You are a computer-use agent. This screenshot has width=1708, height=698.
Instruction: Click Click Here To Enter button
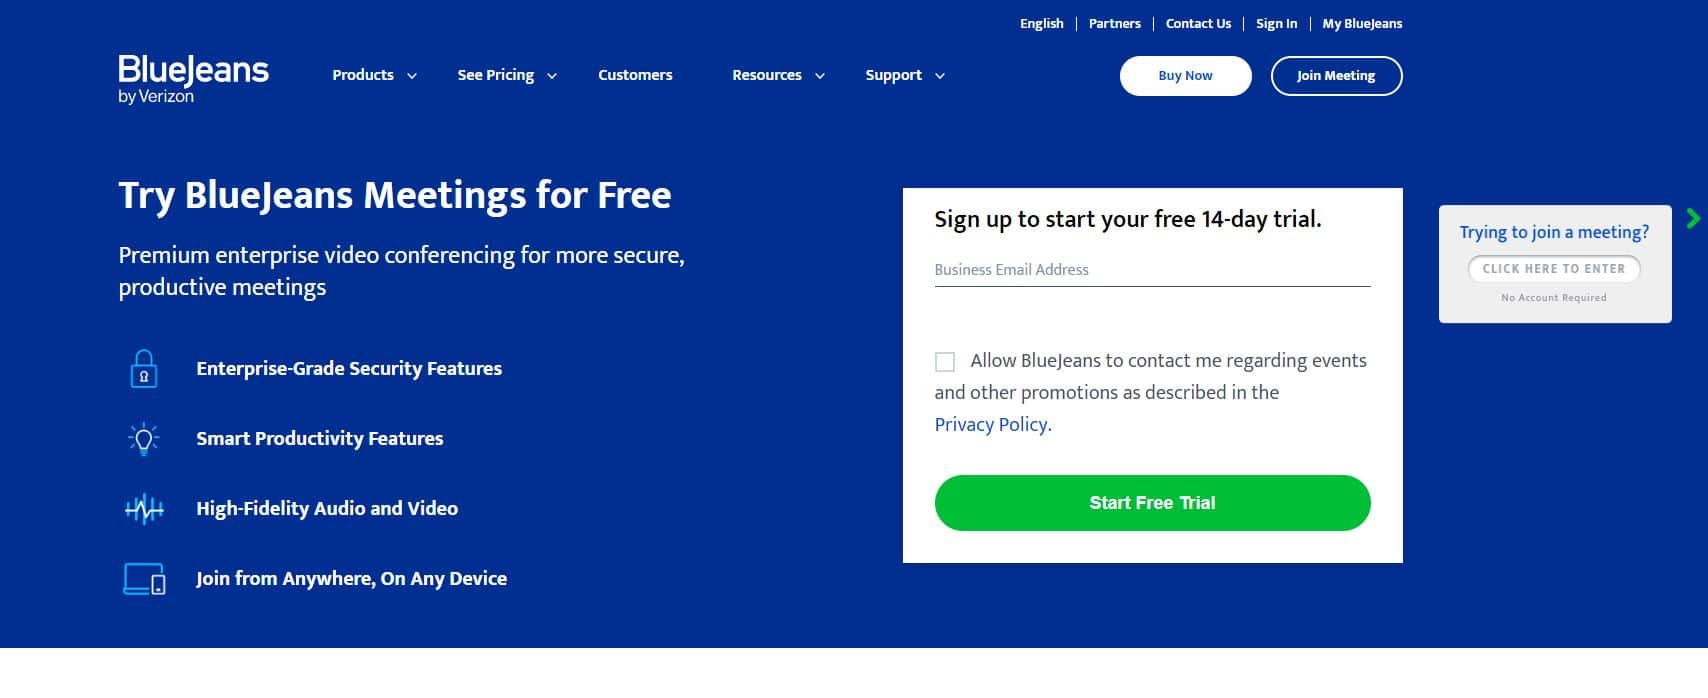1554,269
